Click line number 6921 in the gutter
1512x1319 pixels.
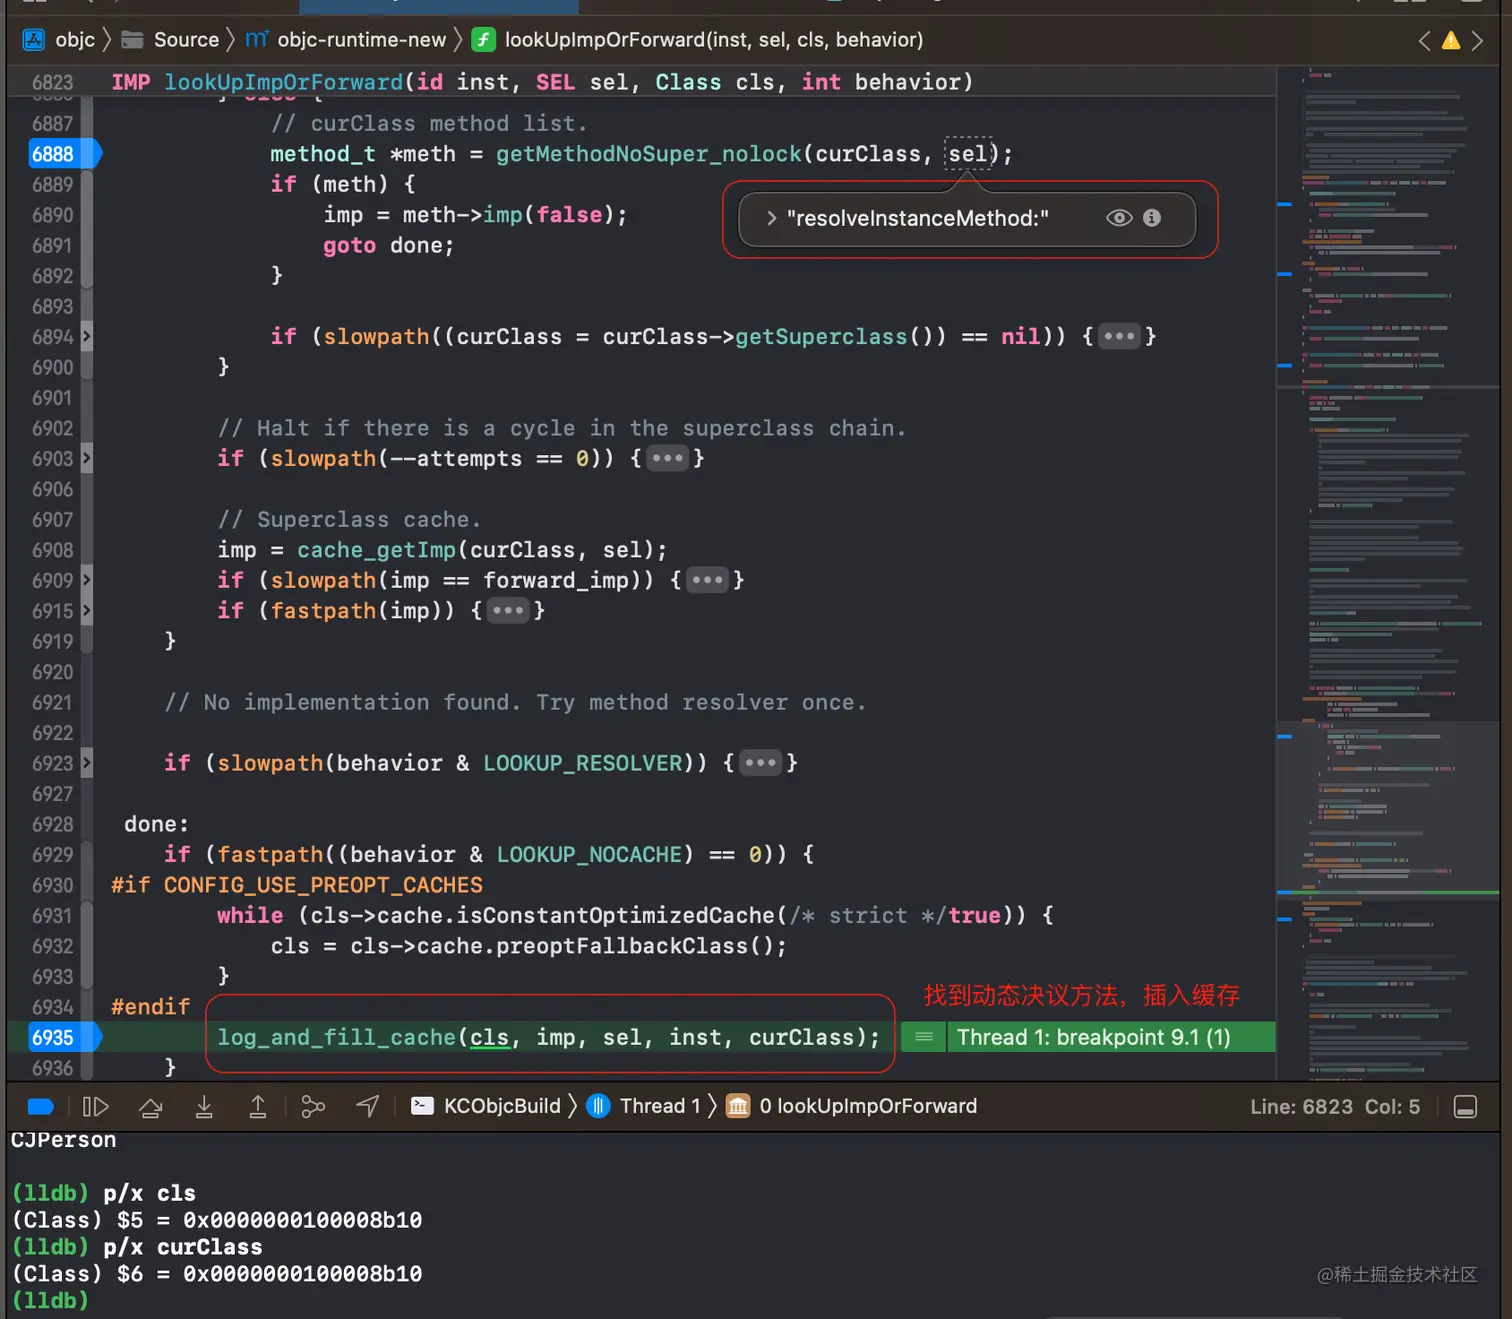pyautogui.click(x=52, y=703)
